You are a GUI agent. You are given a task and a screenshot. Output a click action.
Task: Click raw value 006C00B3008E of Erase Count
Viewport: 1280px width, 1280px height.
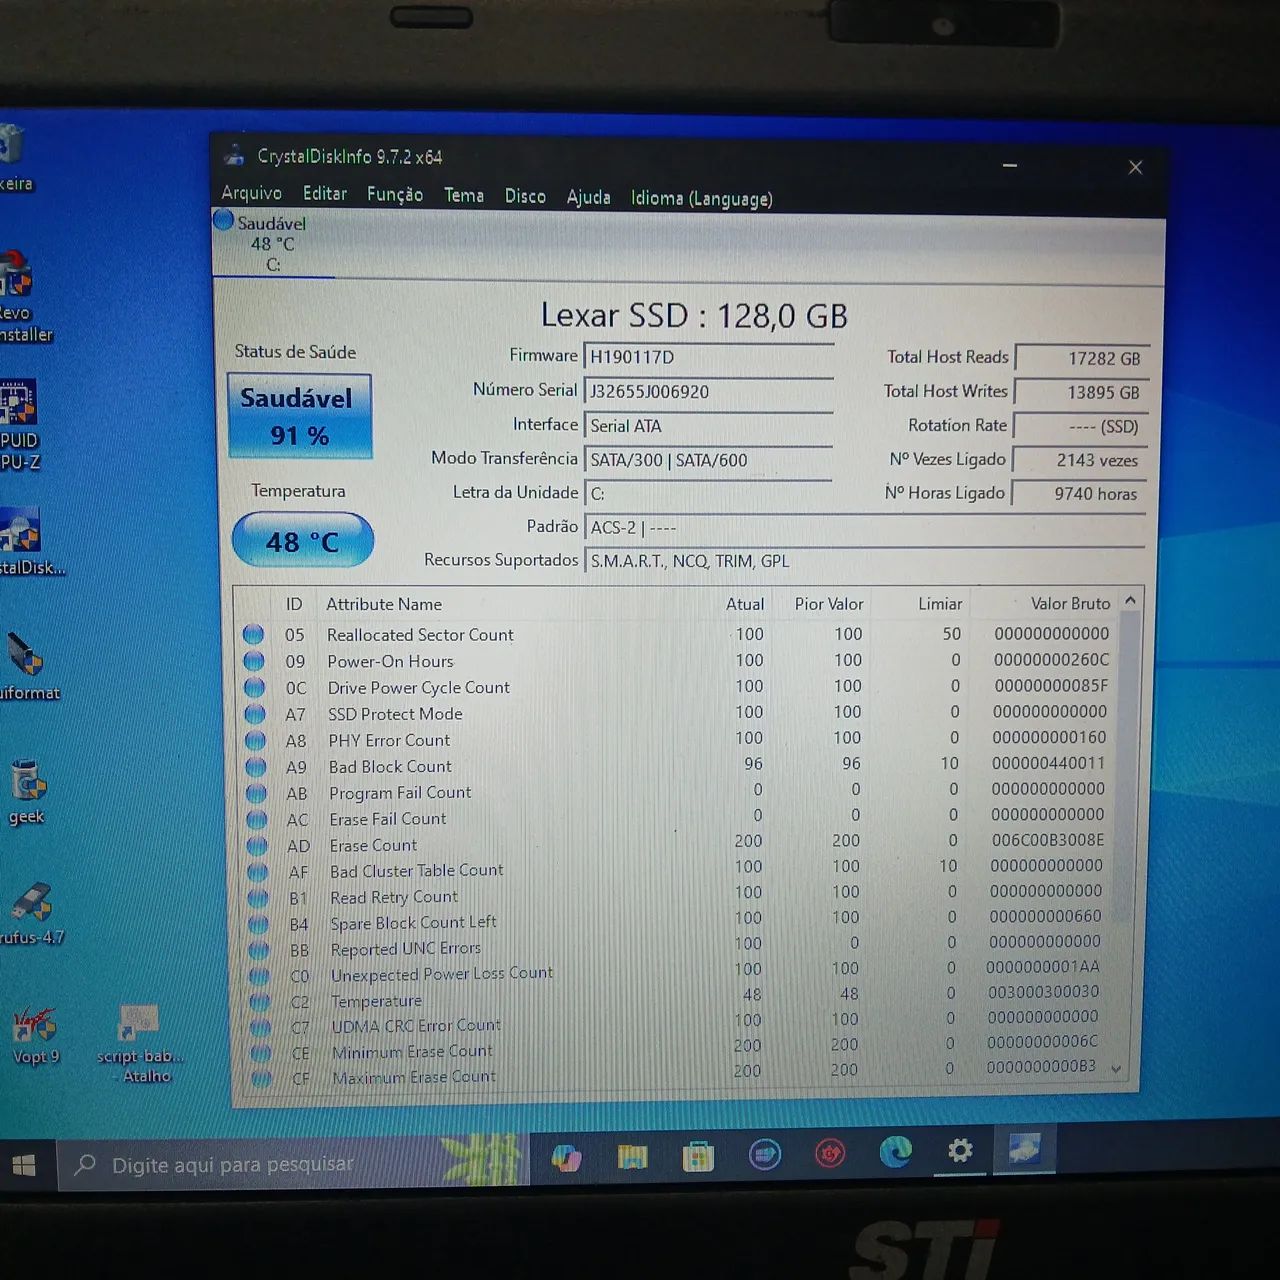click(x=1047, y=840)
